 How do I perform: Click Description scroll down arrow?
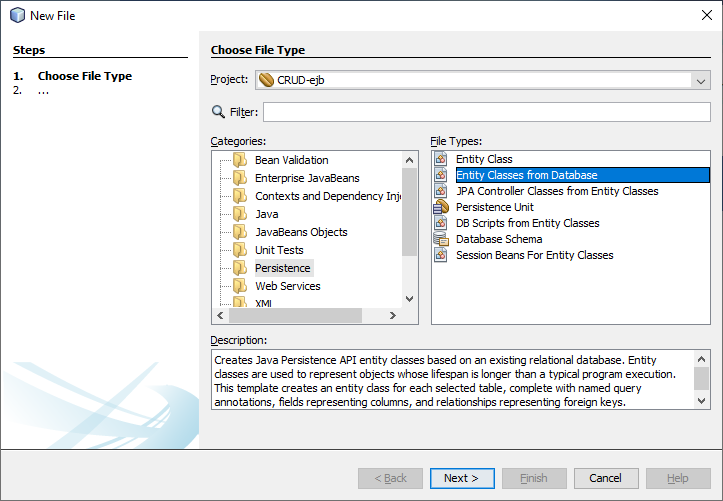coord(701,401)
